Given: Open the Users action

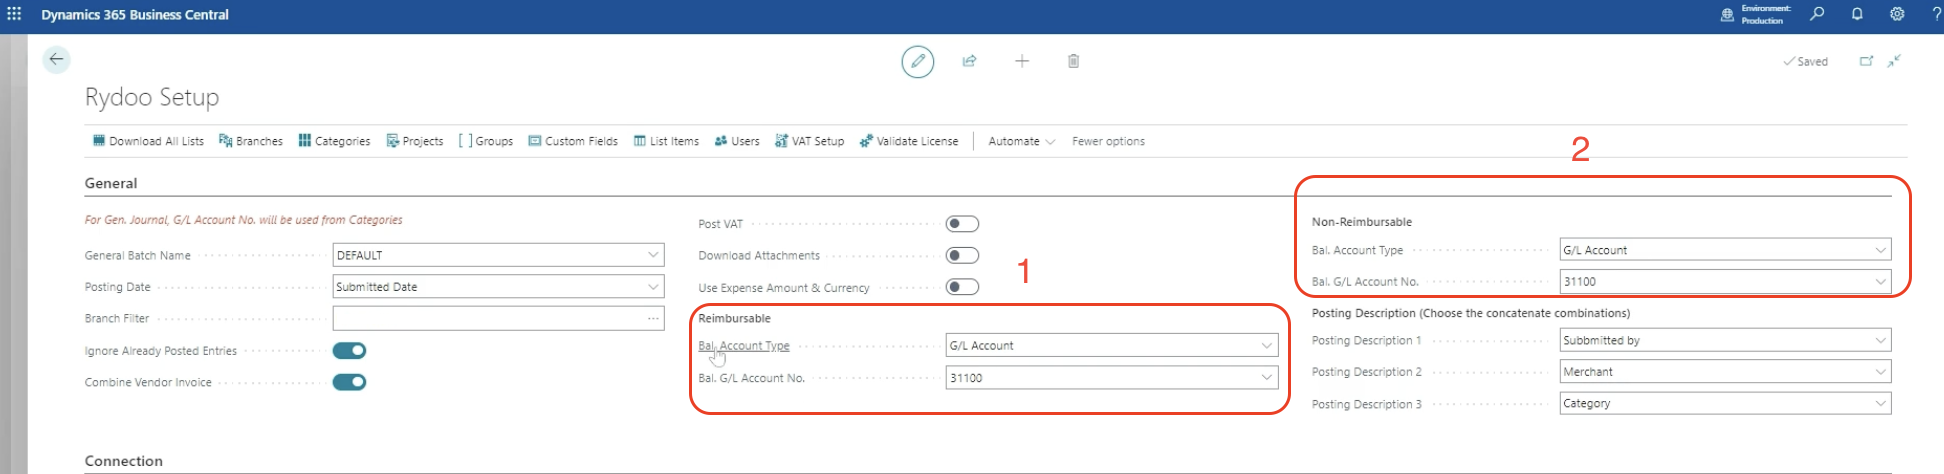Looking at the screenshot, I should coord(737,141).
